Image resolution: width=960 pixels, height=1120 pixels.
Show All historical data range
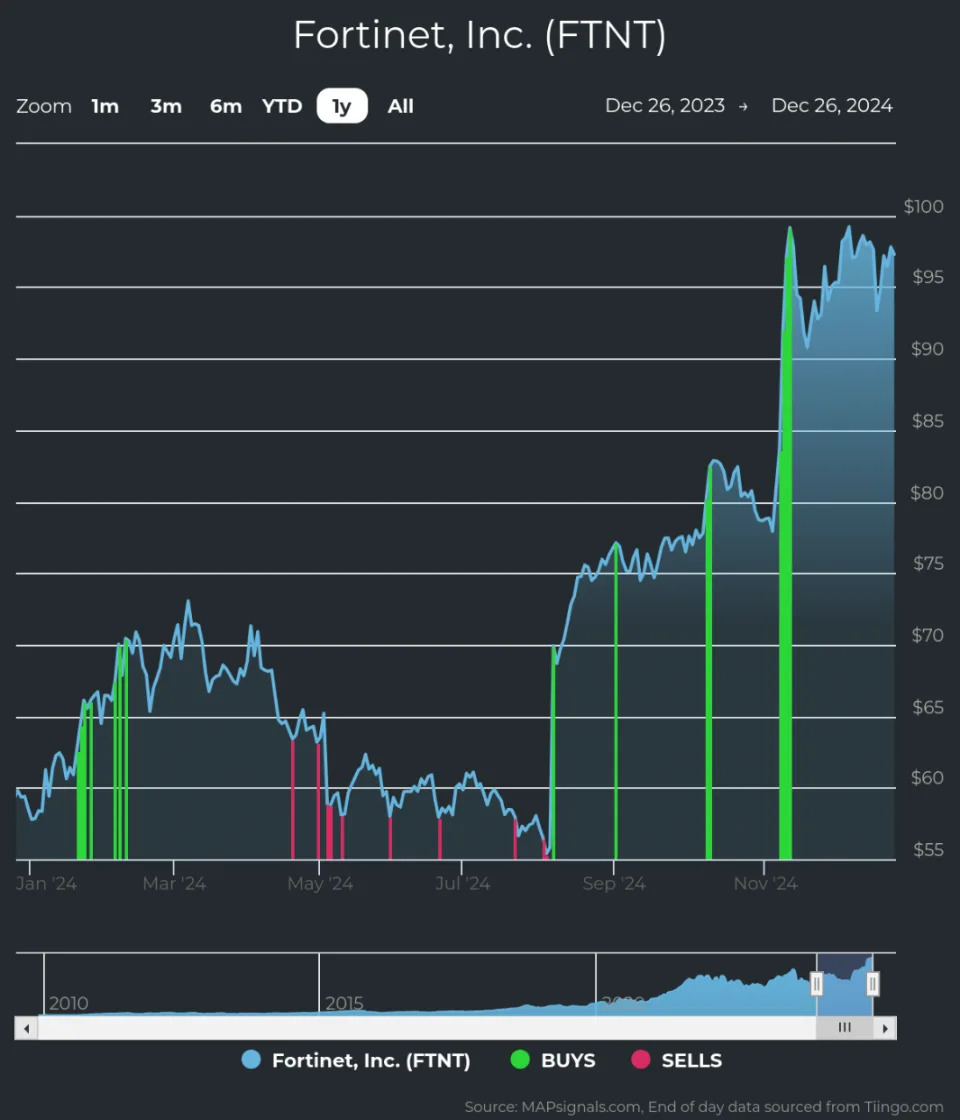pyautogui.click(x=400, y=106)
